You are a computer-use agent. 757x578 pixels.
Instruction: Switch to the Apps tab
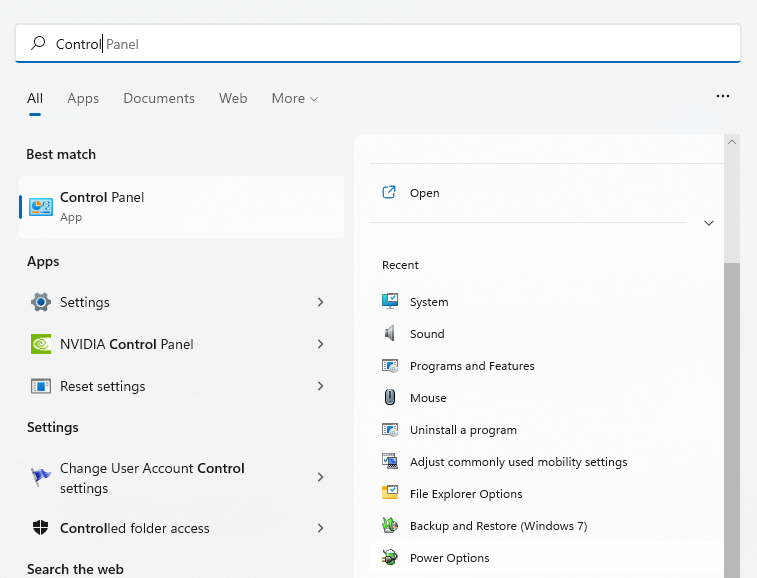pos(83,98)
